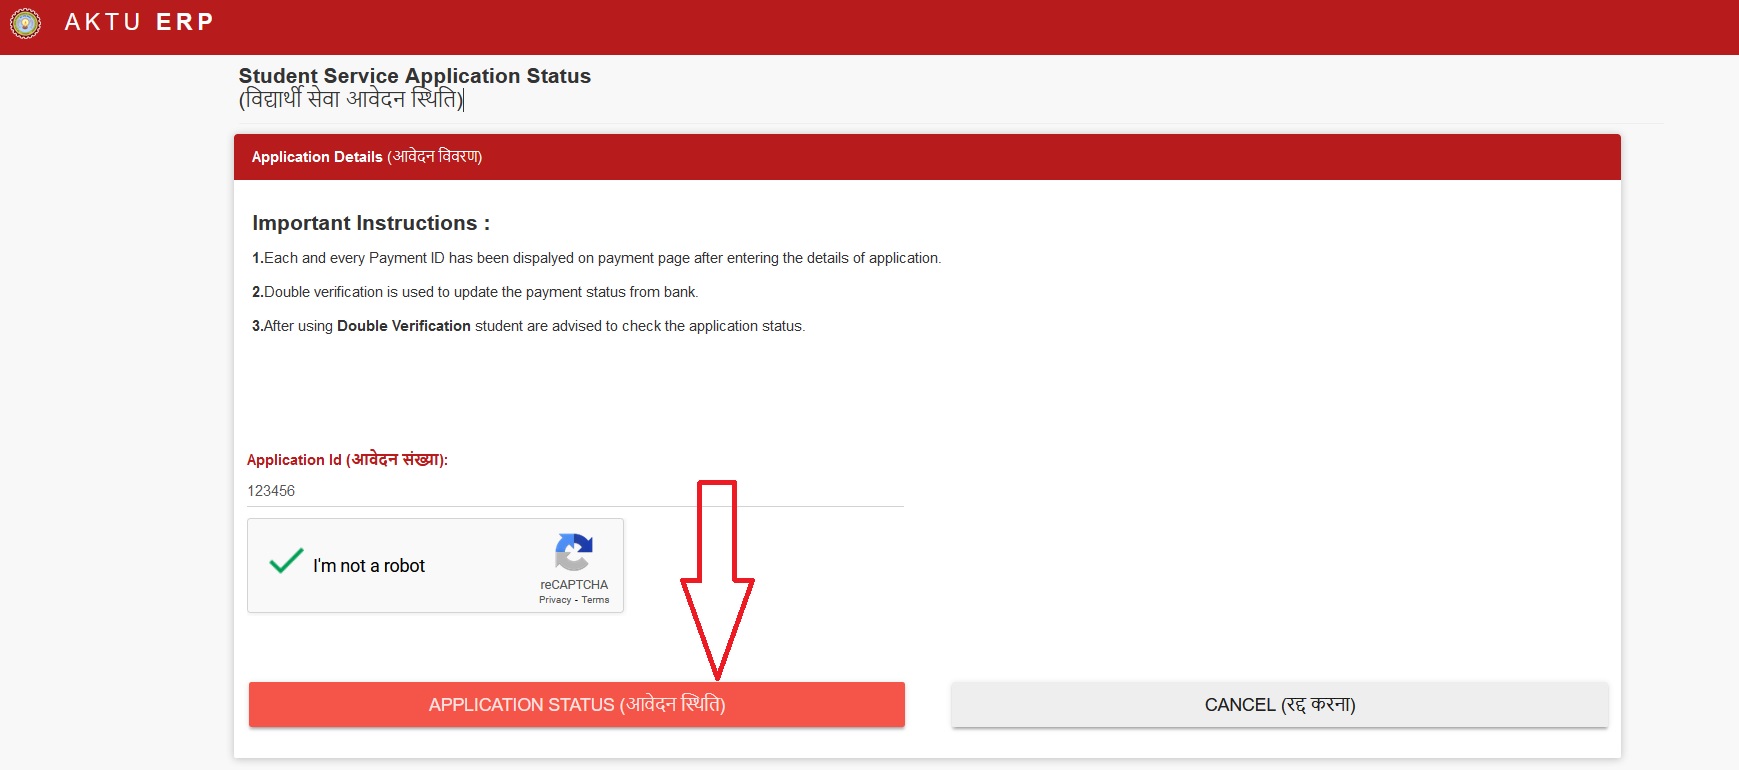Click the Application Id input field
This screenshot has height=770, width=1739.
[x=575, y=491]
